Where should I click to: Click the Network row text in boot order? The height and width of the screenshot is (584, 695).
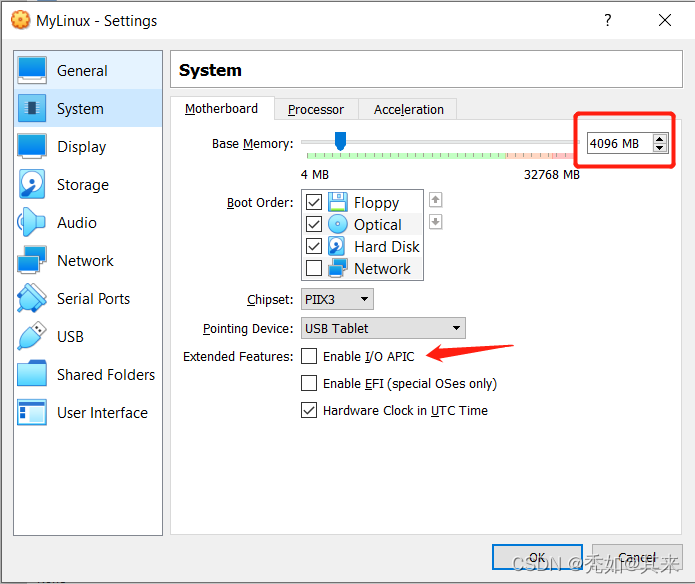click(x=382, y=269)
